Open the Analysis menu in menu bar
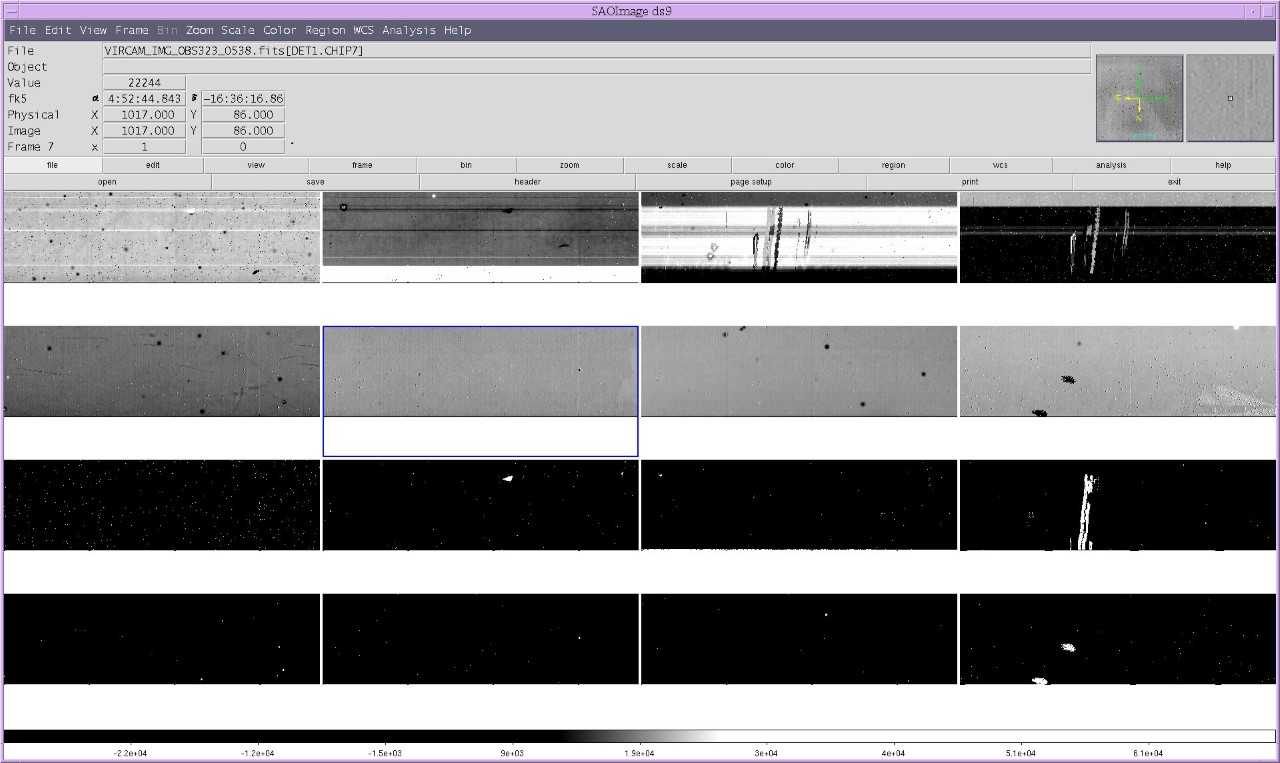Image resolution: width=1280 pixels, height=763 pixels. point(408,30)
